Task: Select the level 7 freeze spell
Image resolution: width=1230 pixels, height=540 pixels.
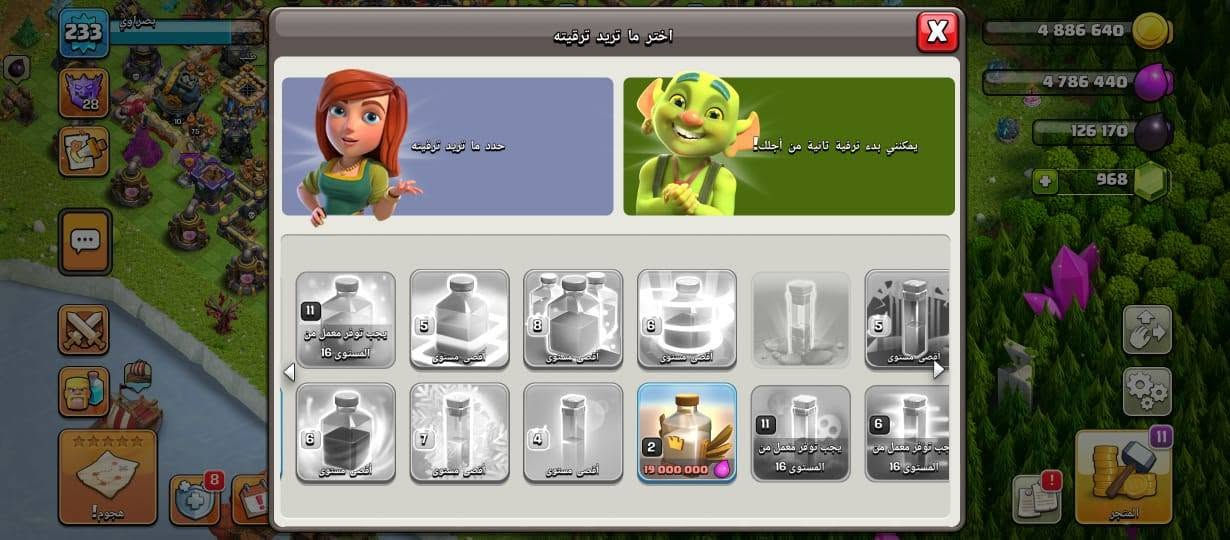Action: (x=459, y=432)
